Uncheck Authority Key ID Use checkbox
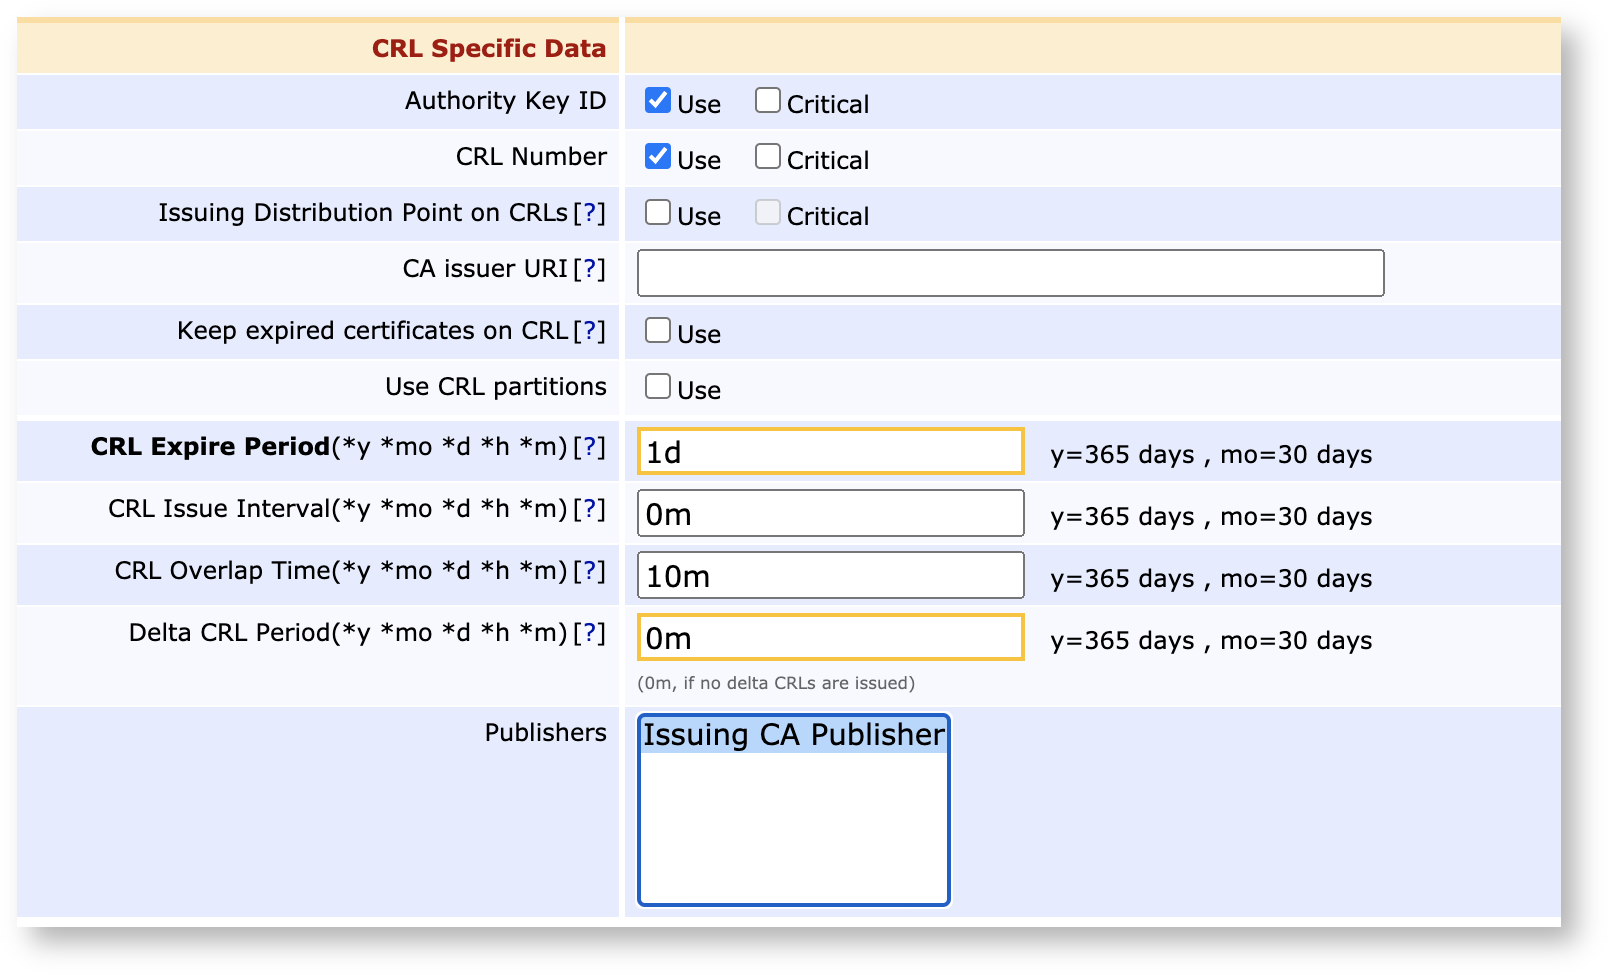The width and height of the screenshot is (1609, 975). 657,101
